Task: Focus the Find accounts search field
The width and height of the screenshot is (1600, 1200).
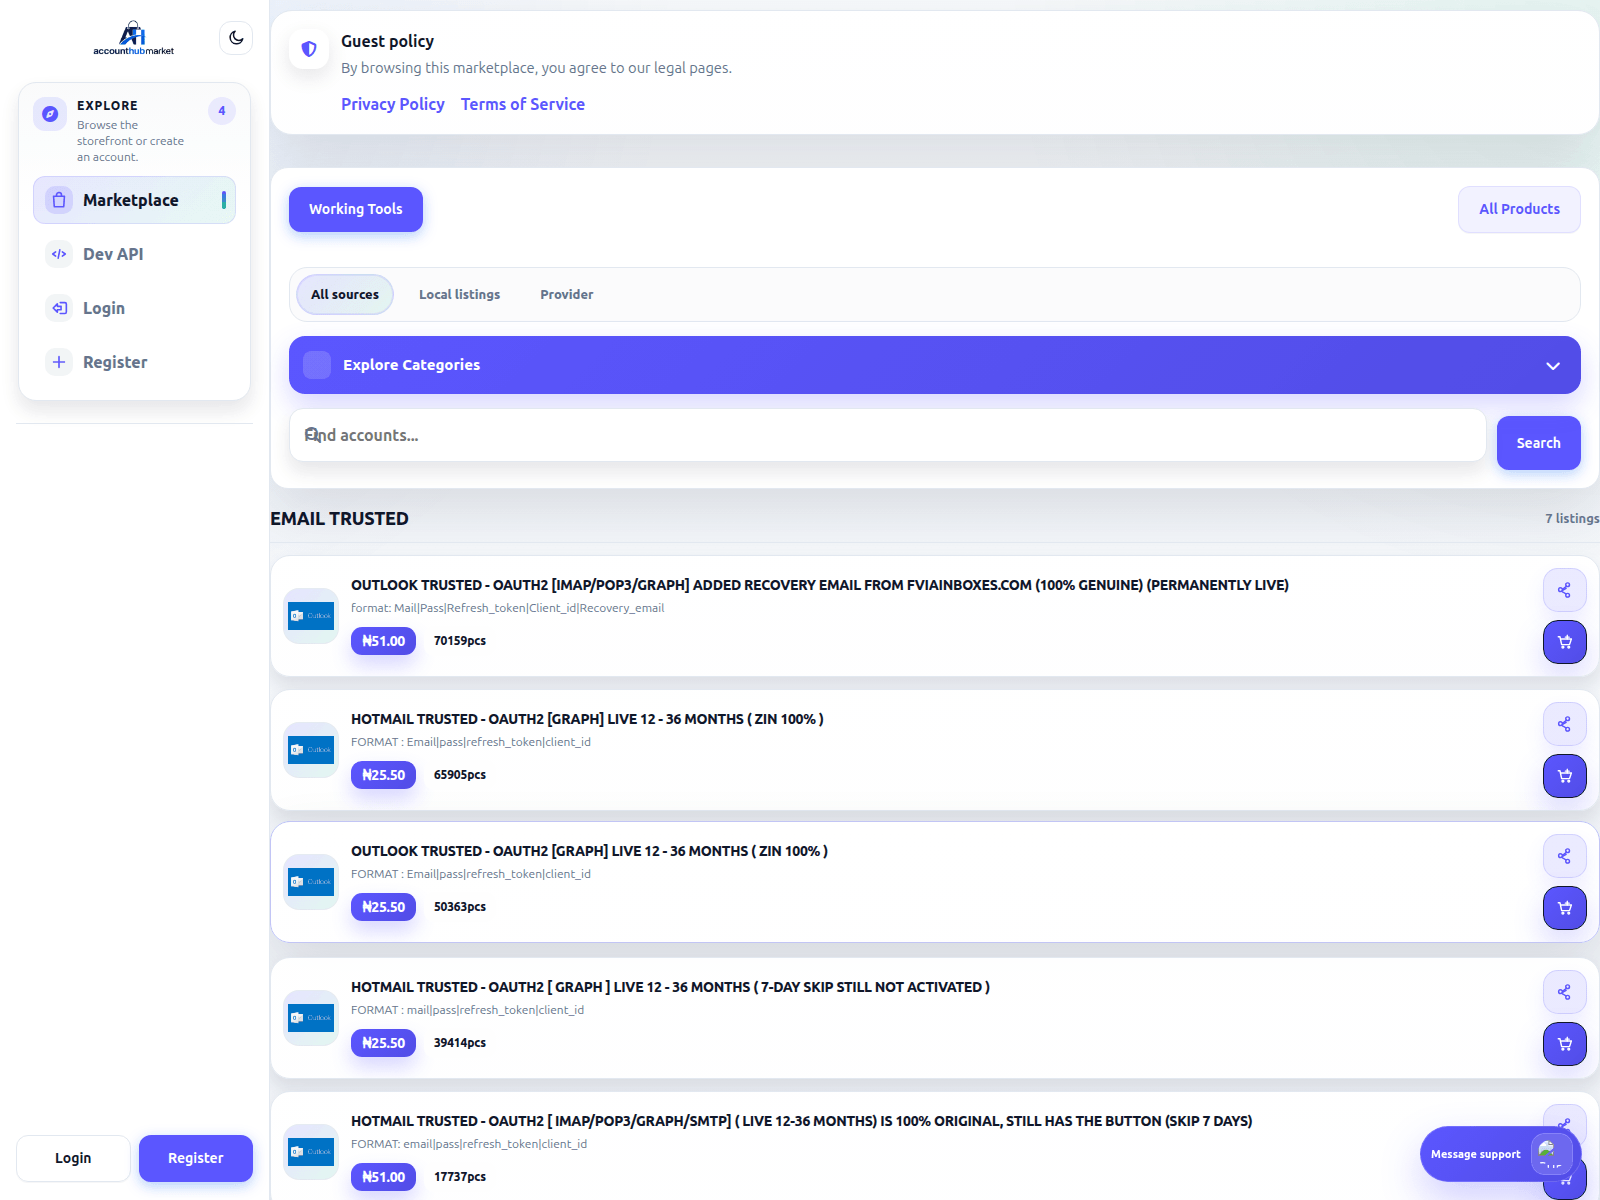Action: (x=887, y=435)
